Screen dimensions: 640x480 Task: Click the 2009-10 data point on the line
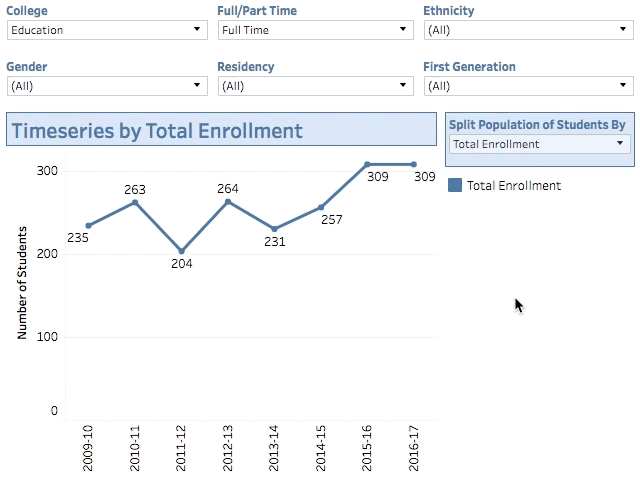89,226
